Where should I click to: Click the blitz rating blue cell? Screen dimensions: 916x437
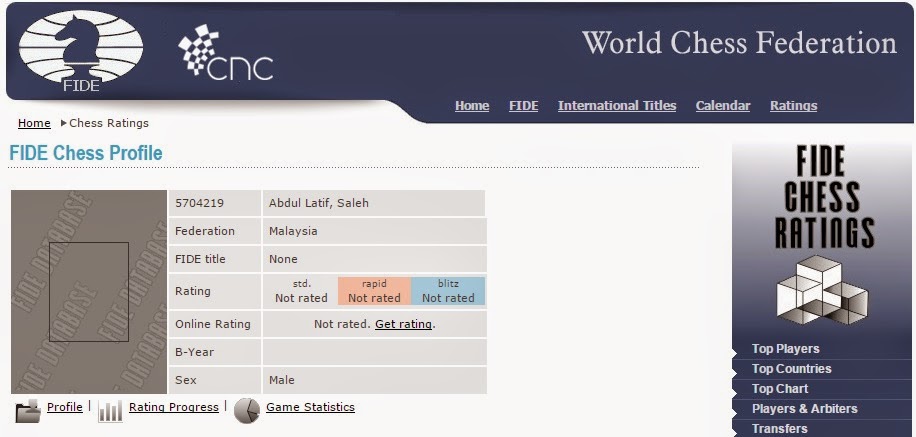click(x=448, y=291)
